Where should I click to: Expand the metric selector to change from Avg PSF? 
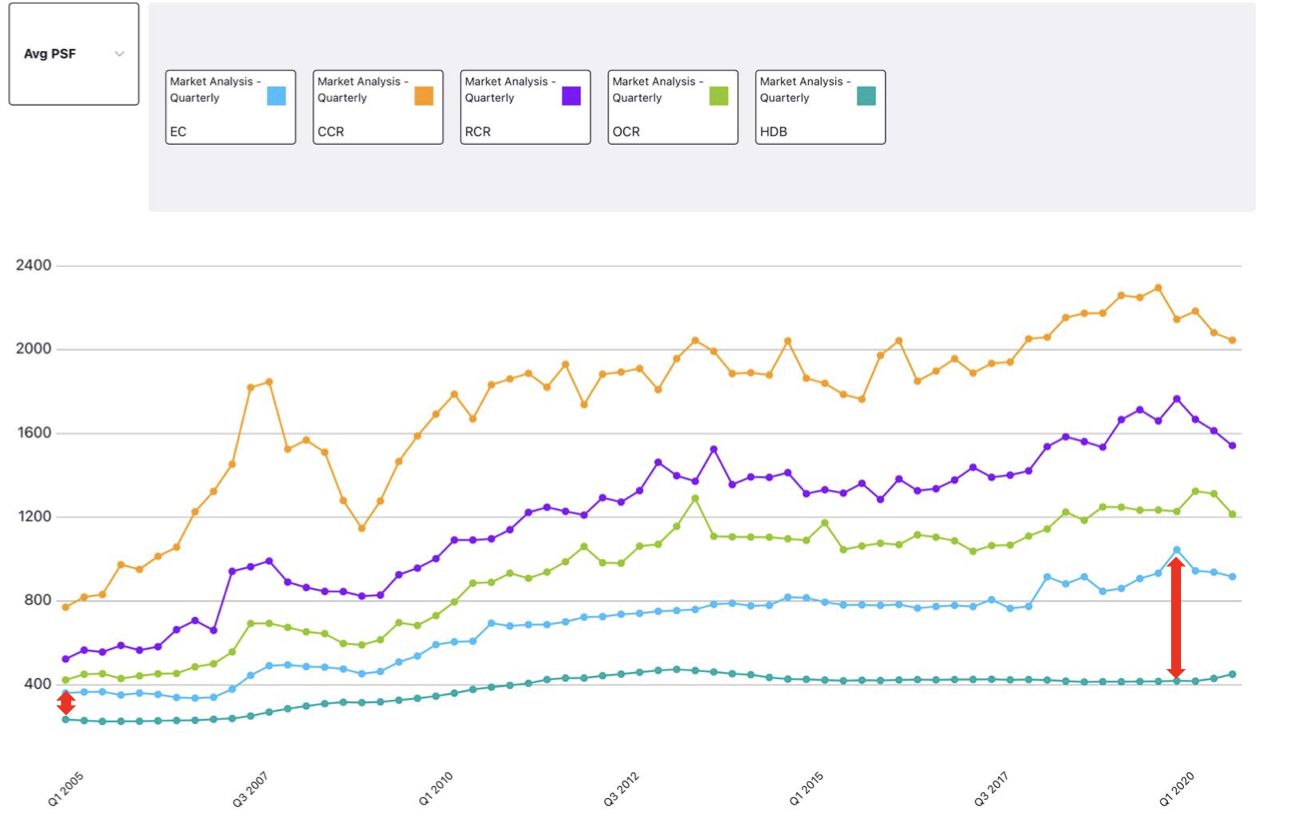click(72, 54)
